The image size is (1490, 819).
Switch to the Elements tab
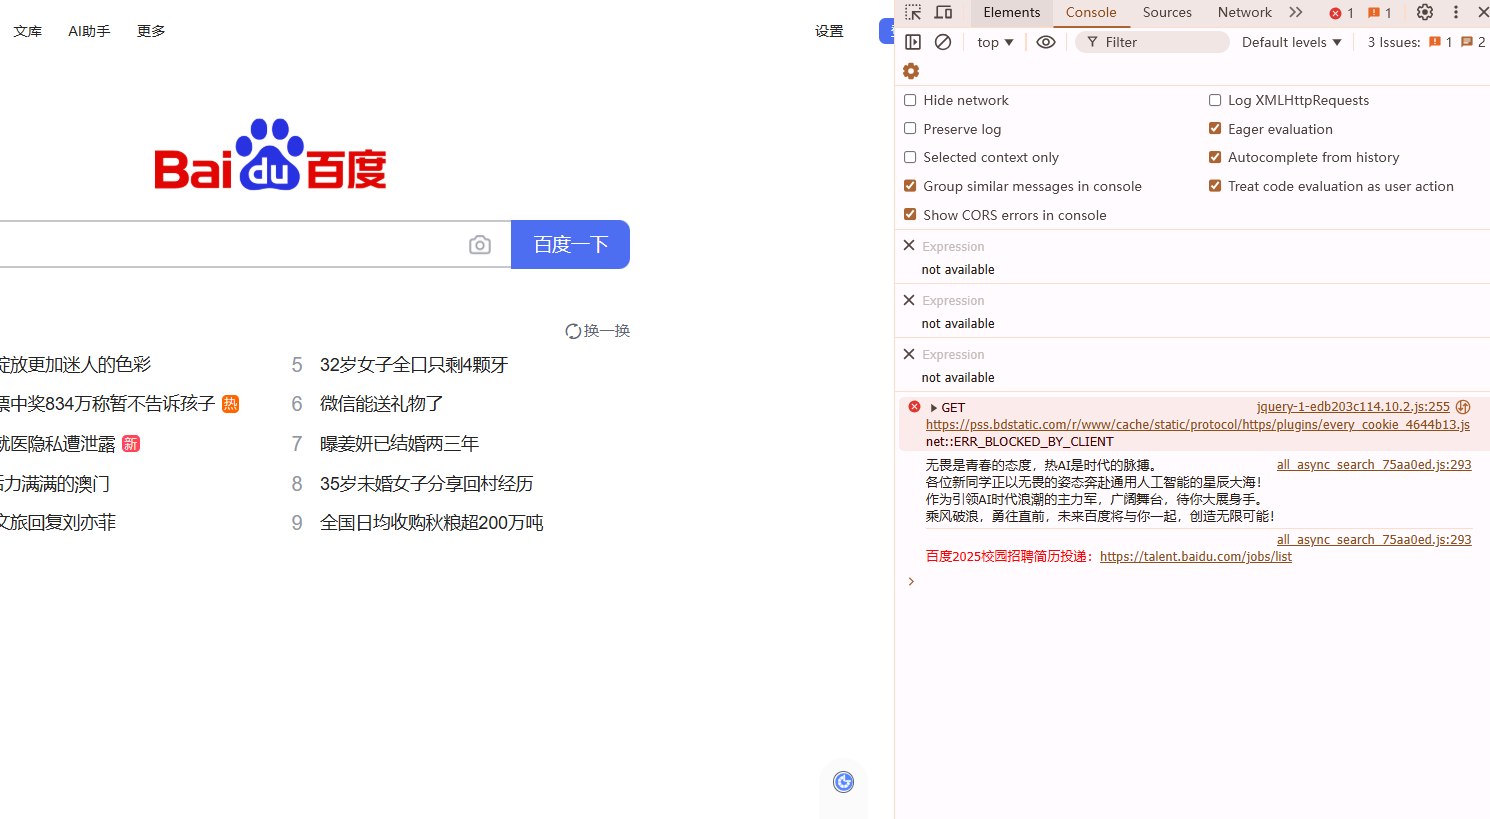click(x=1011, y=12)
